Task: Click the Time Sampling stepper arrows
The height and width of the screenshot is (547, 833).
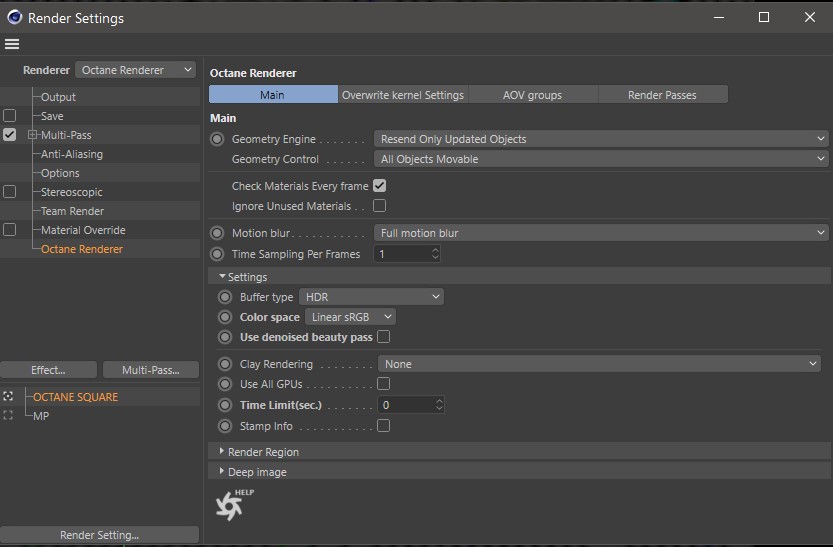Action: point(435,254)
